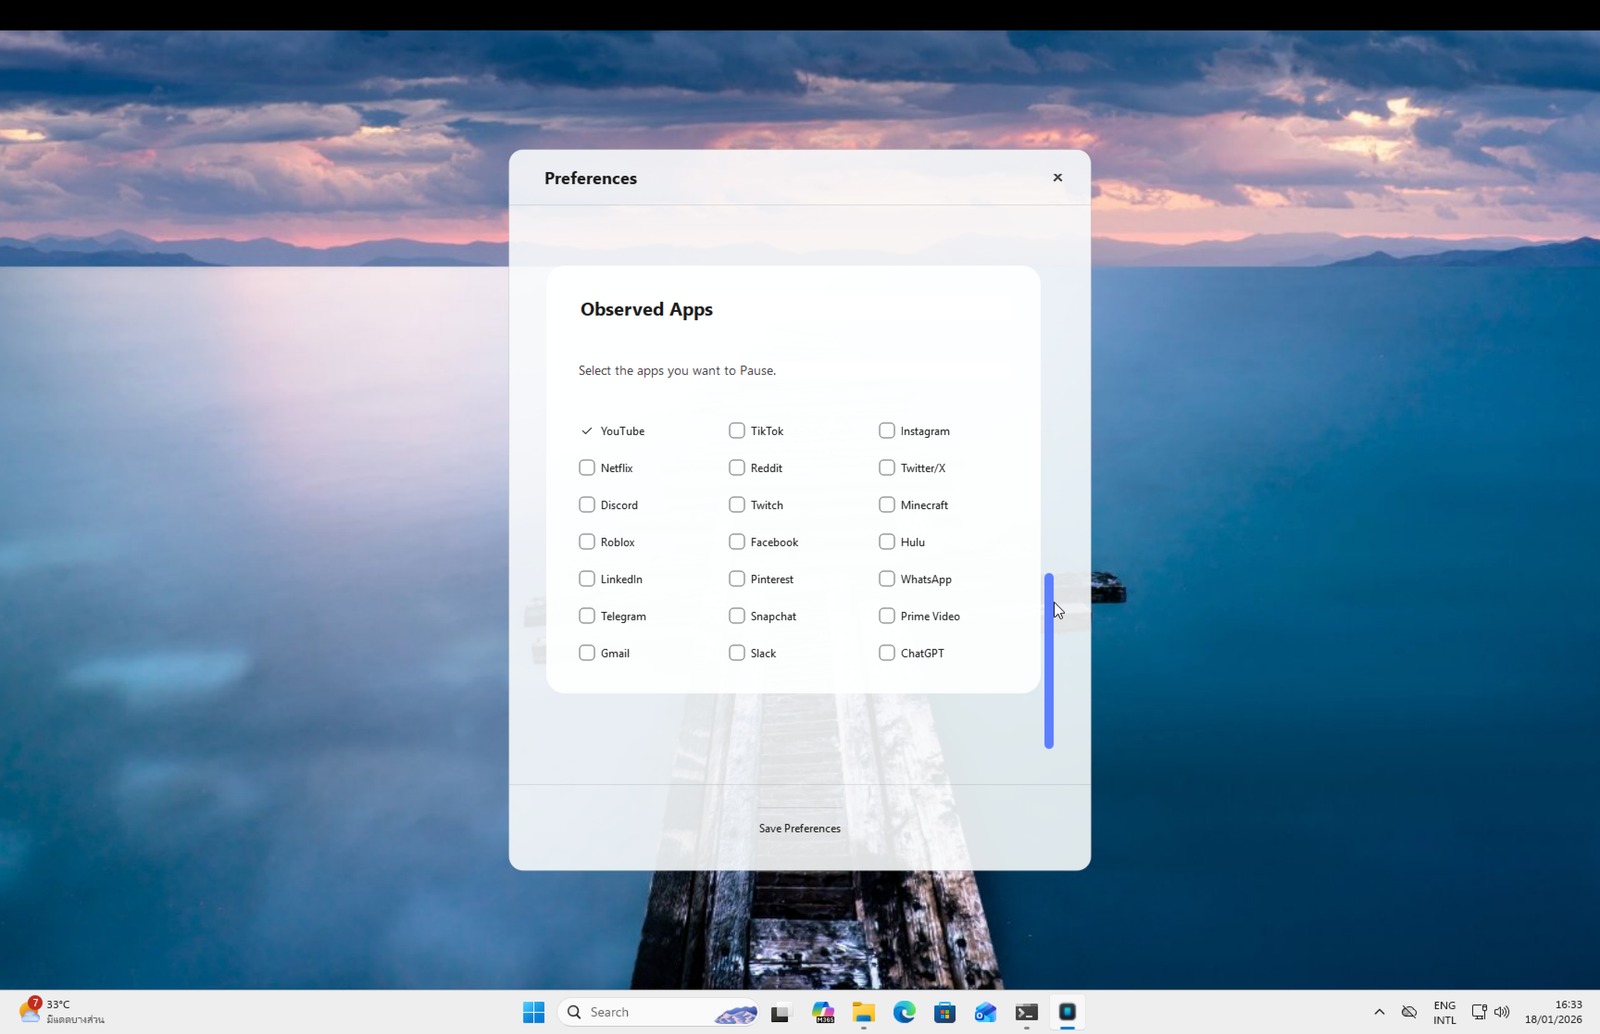1600x1034 pixels.
Task: Launch Microsoft Edge
Action: click(904, 1012)
